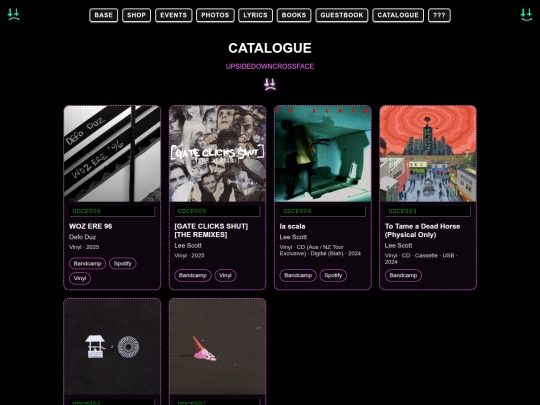Click the pink sad-face icon under UPSIDEDOWNCROSSFACE
The width and height of the screenshot is (540, 405).
(x=270, y=84)
